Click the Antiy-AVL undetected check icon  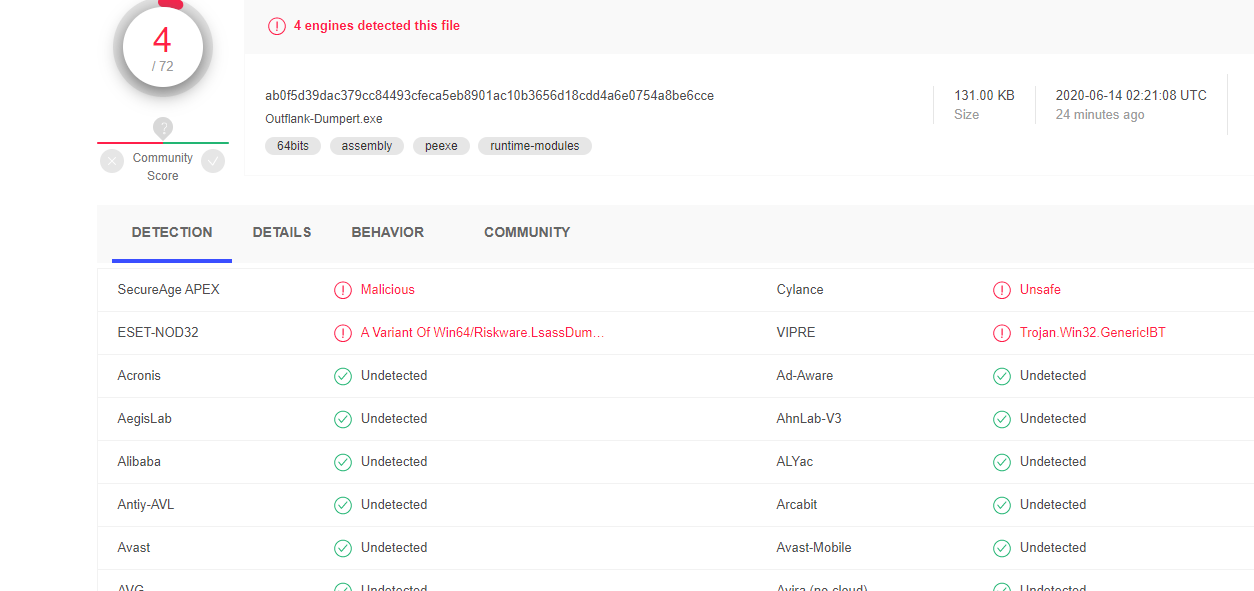(x=343, y=505)
